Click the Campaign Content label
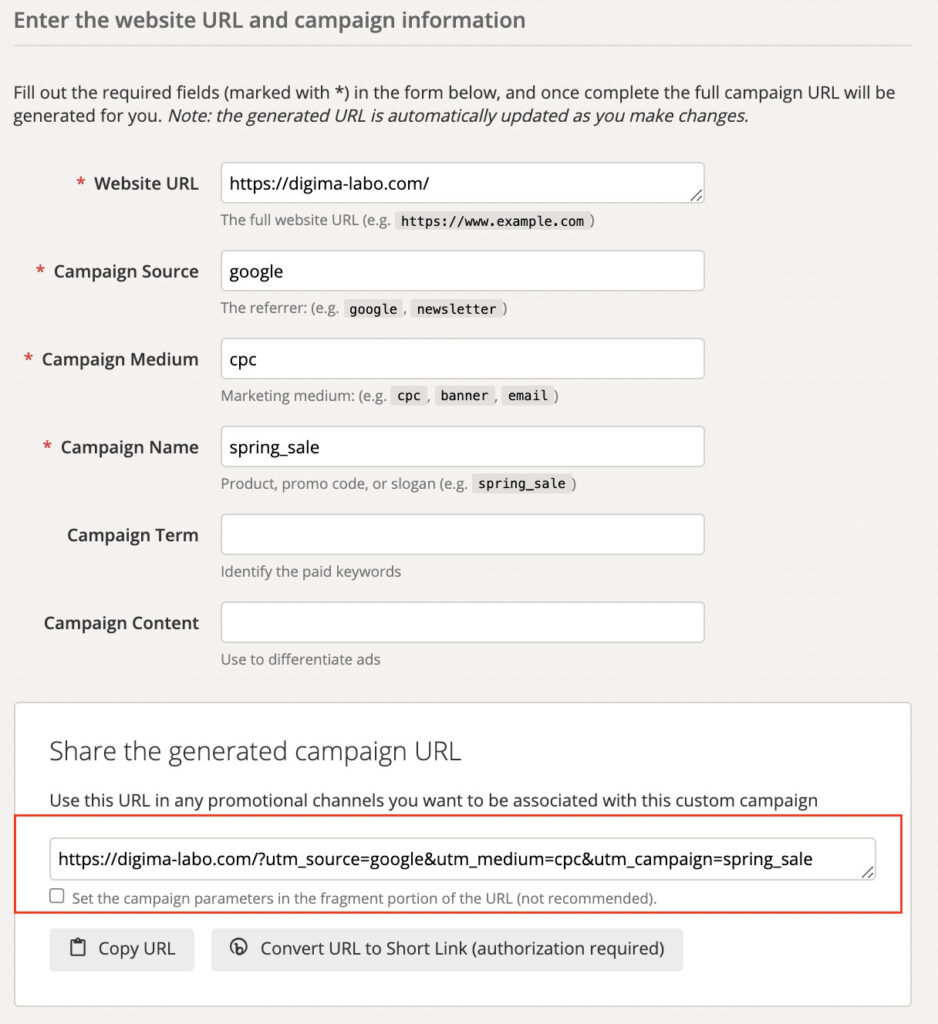Viewport: 938px width, 1024px height. coord(121,624)
